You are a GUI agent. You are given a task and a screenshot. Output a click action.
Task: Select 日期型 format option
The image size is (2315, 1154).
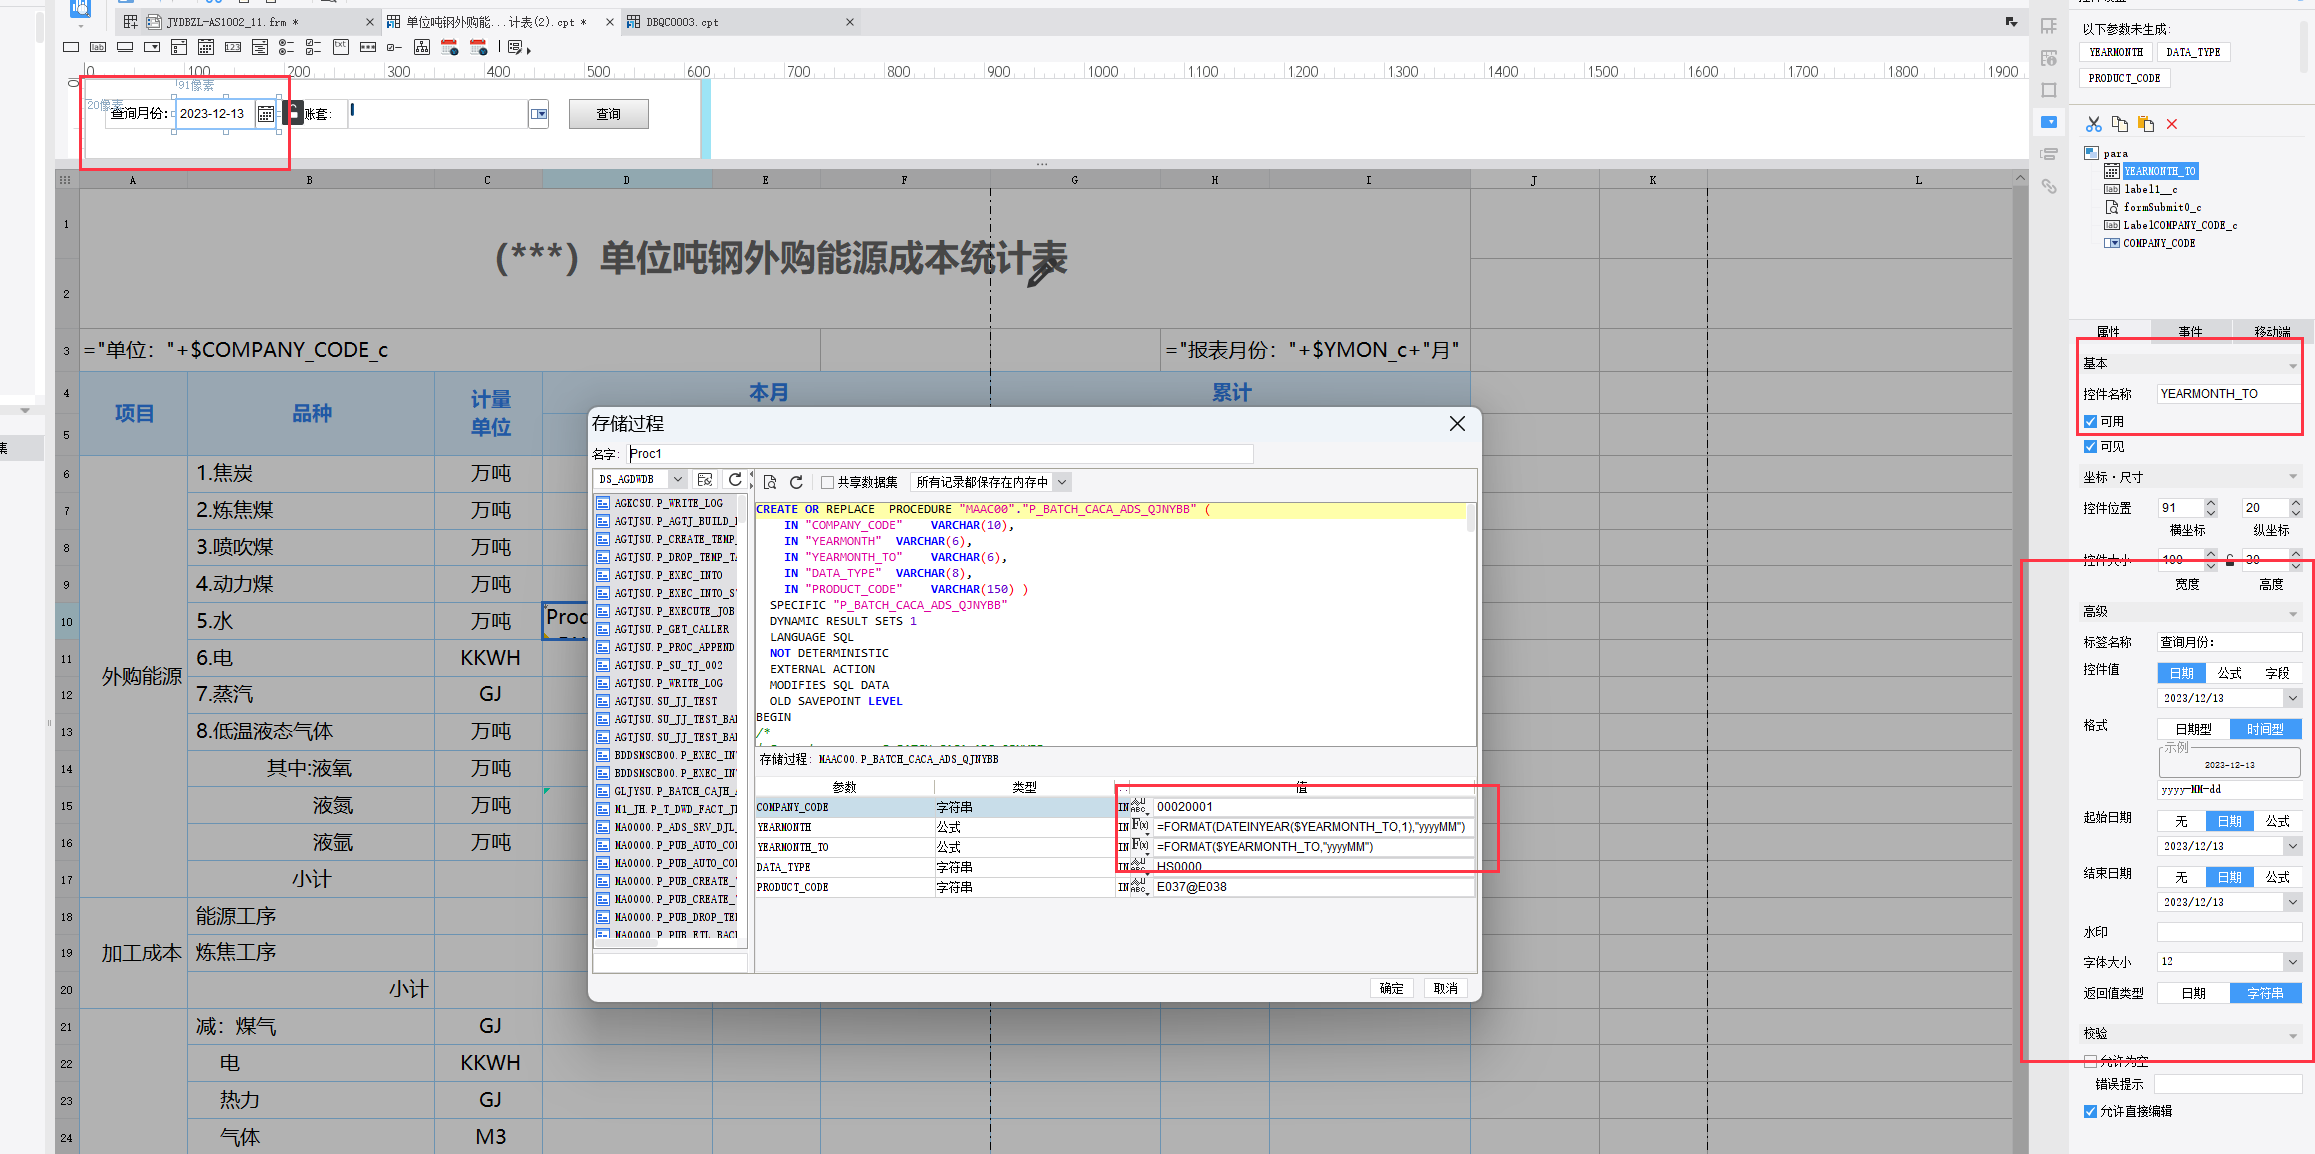point(2193,729)
